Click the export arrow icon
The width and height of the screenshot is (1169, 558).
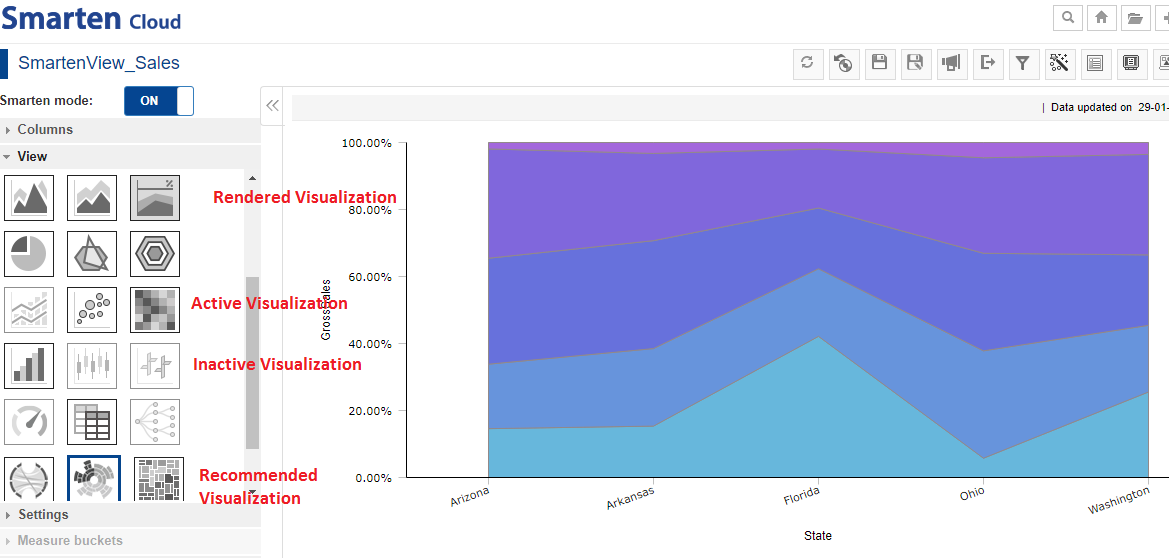pos(988,63)
